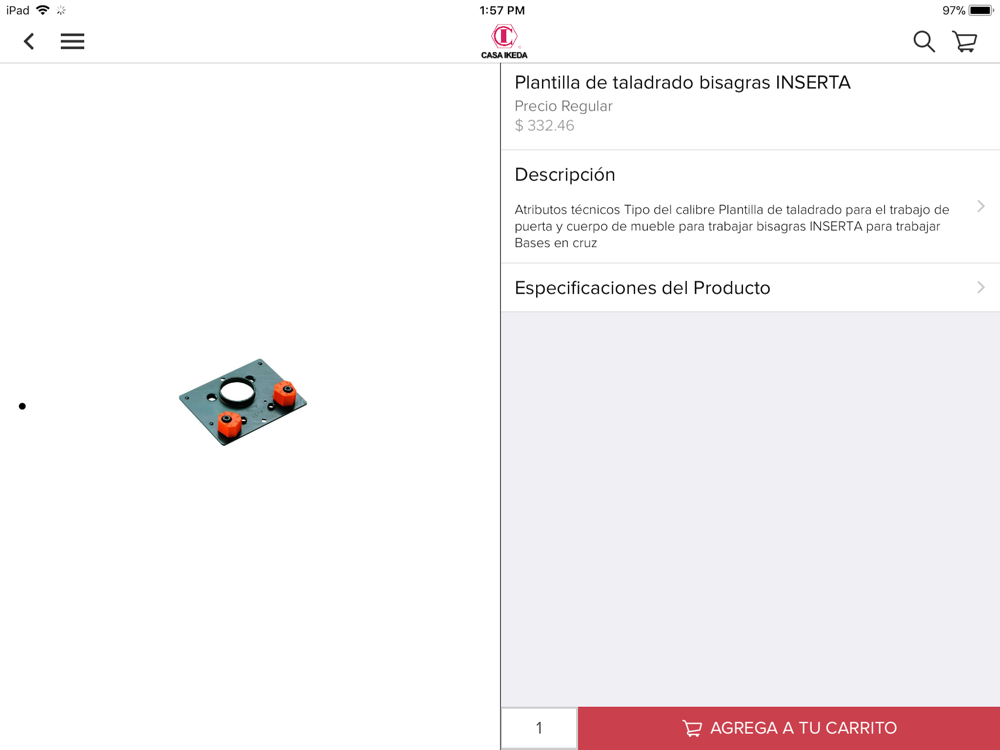Viewport: 1000px width, 750px height.
Task: Go back with the left arrow icon
Action: click(x=29, y=41)
